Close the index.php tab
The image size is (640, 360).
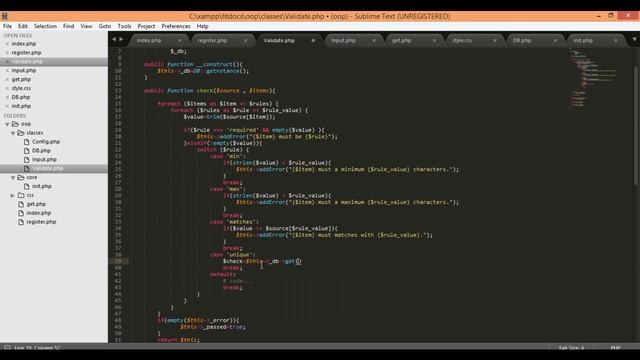(x=180, y=40)
